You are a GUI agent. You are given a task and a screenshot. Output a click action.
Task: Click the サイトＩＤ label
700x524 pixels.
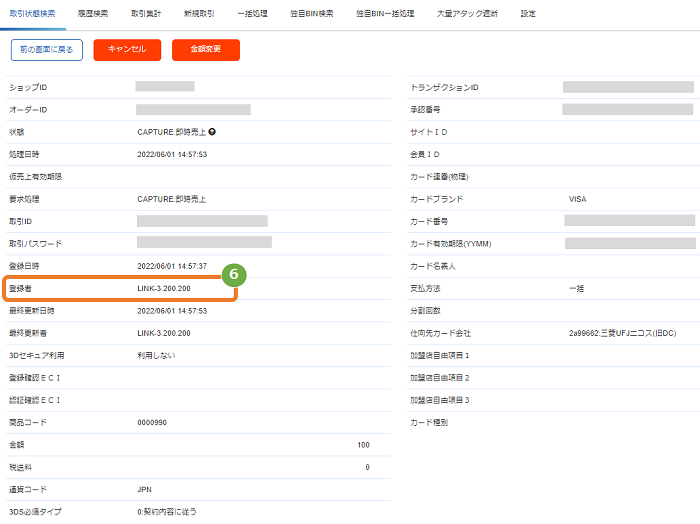(429, 132)
